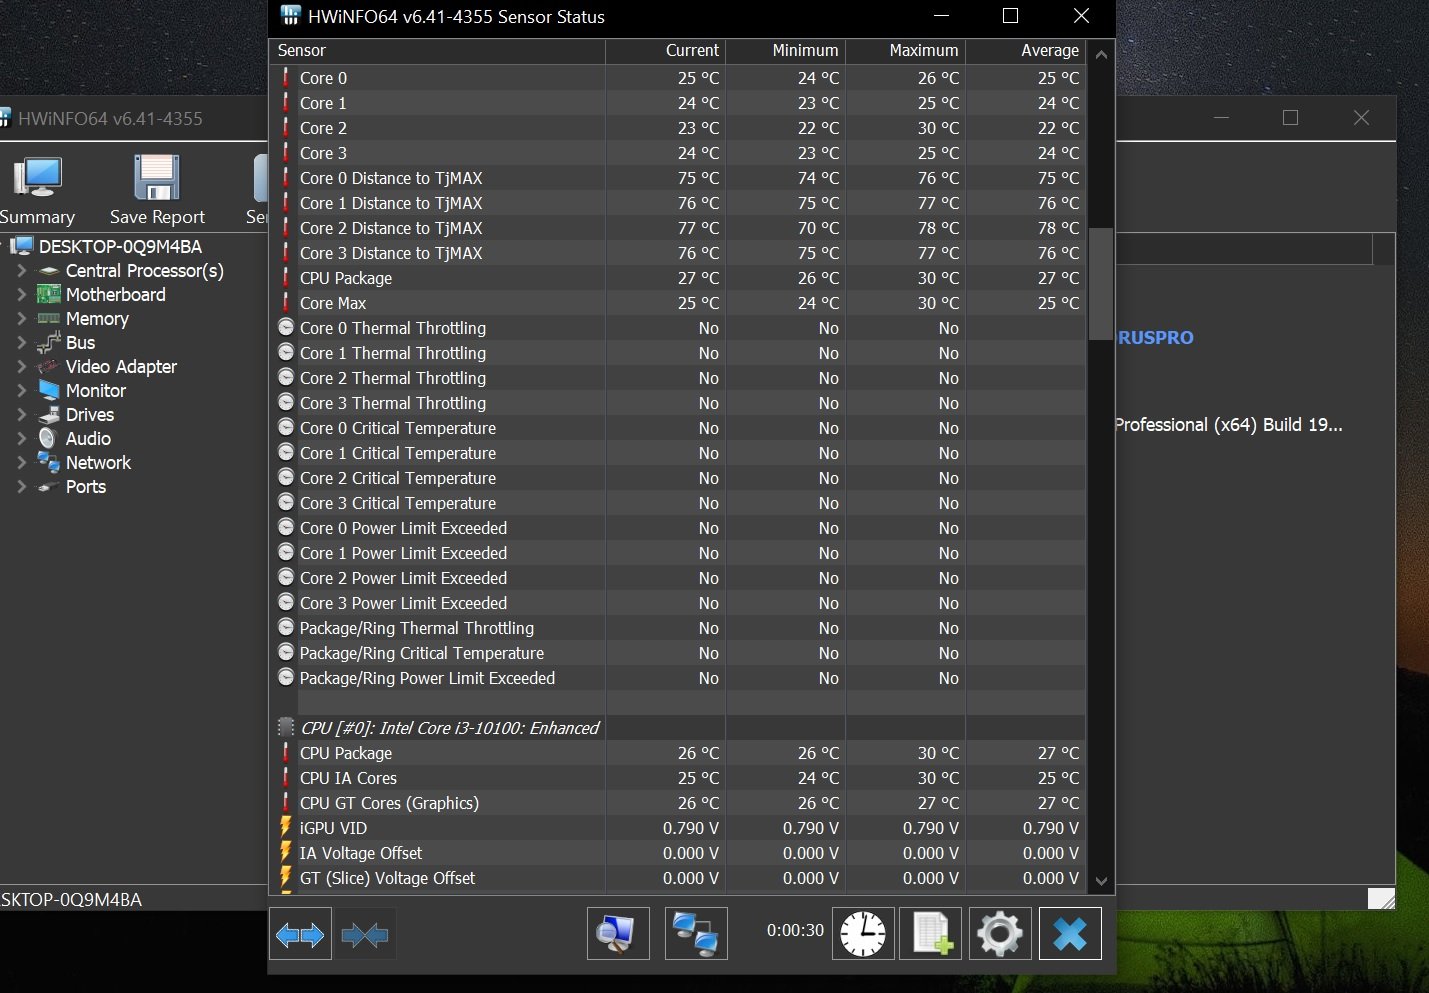This screenshot has height=993, width=1429.
Task: Expand the Memory tree node
Action: point(21,319)
